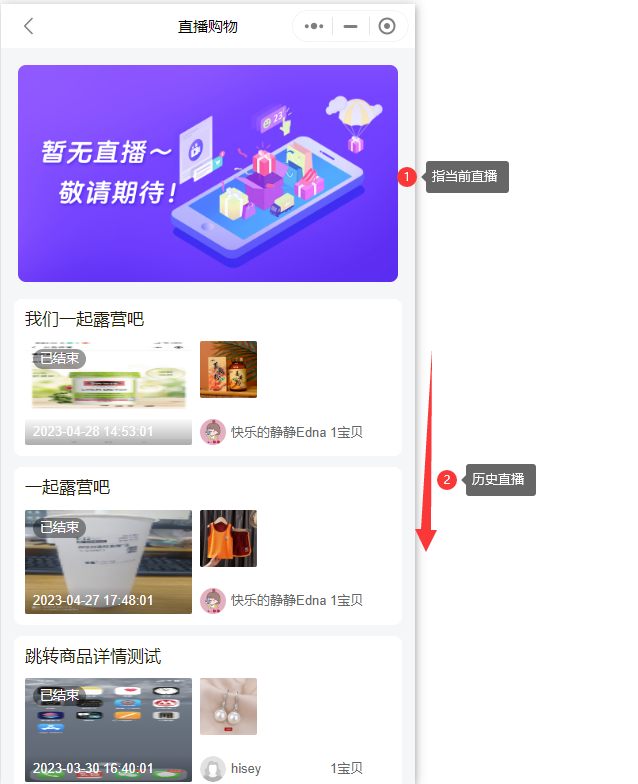Tap the circle target icon in the capsule
The image size is (638, 784).
coord(386,26)
